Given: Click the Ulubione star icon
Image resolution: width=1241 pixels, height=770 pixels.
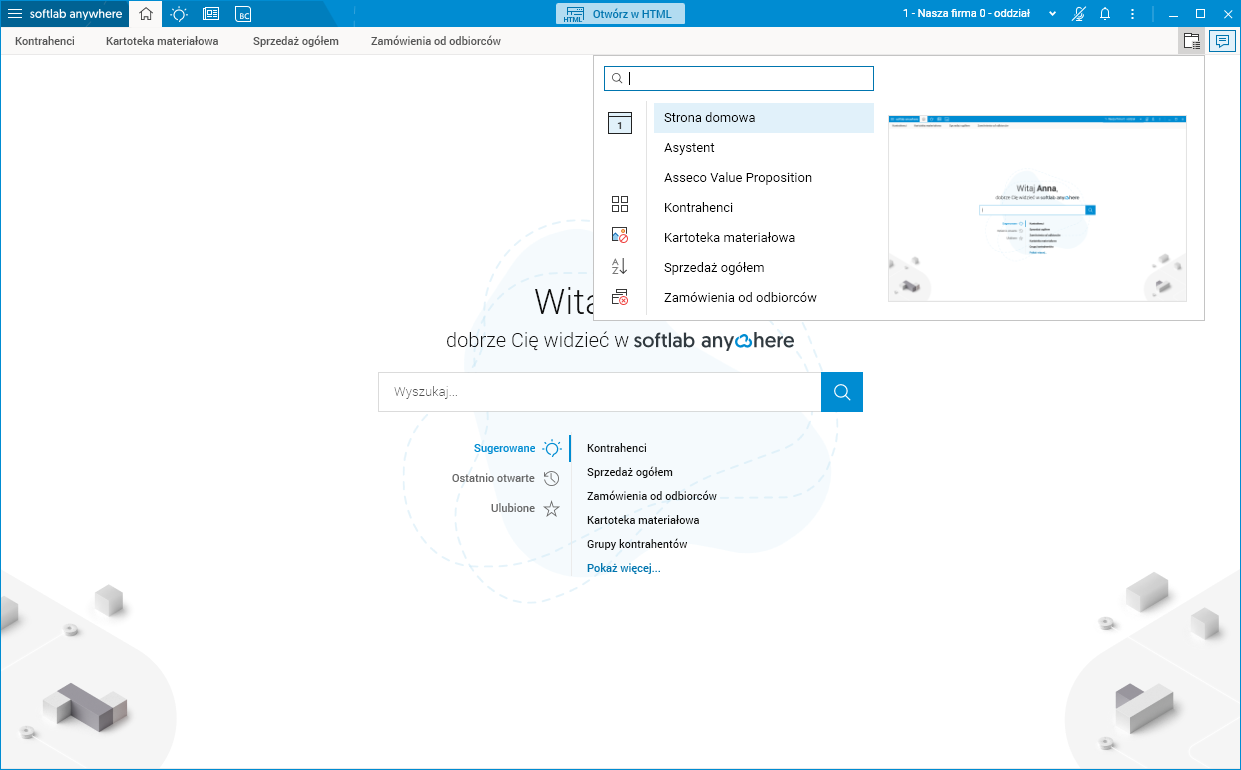Looking at the screenshot, I should [552, 509].
